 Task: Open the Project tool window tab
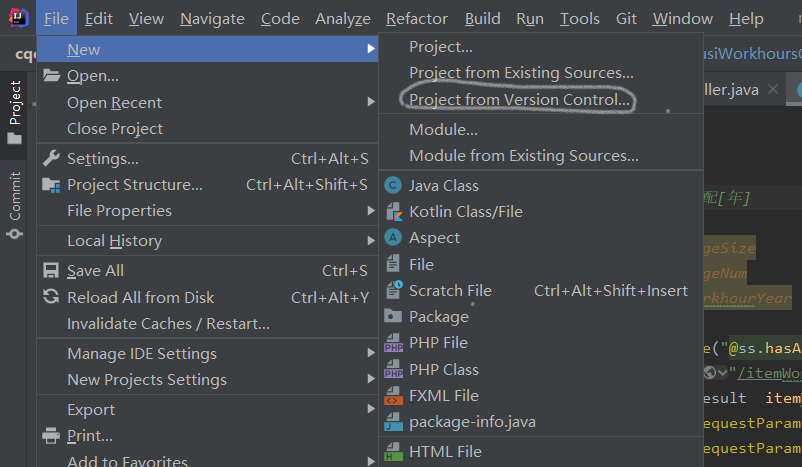pyautogui.click(x=14, y=111)
